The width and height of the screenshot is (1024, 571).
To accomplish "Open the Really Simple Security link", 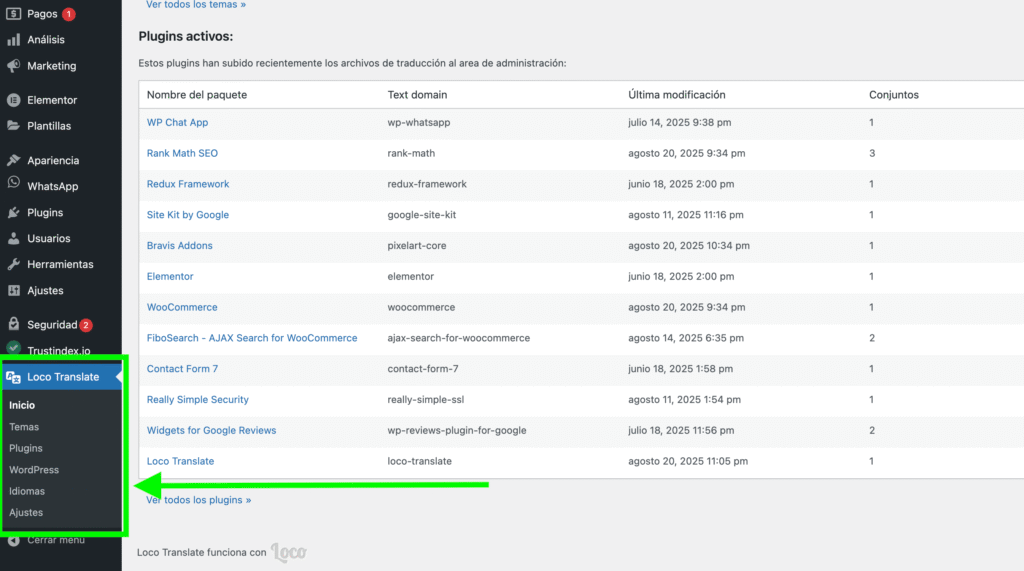I will tap(198, 399).
